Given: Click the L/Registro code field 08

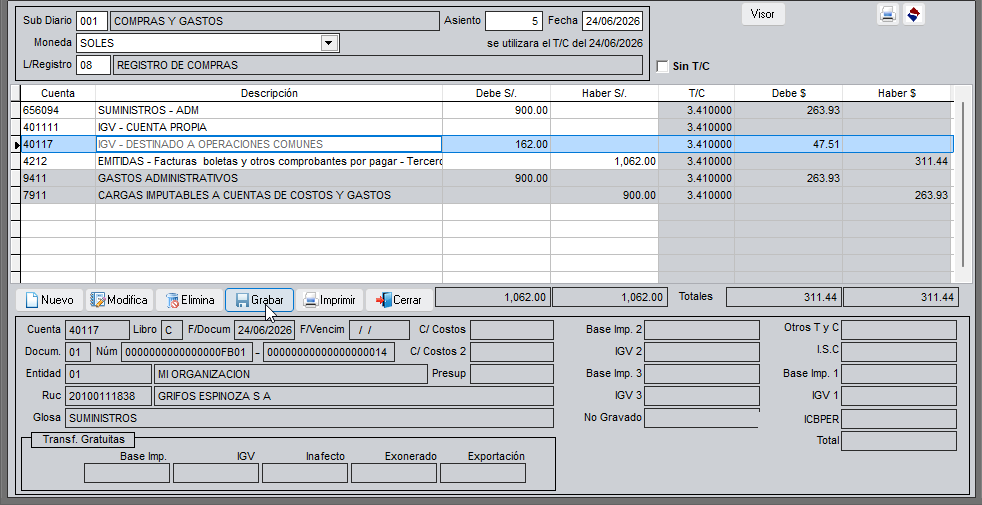Looking at the screenshot, I should pyautogui.click(x=93, y=65).
